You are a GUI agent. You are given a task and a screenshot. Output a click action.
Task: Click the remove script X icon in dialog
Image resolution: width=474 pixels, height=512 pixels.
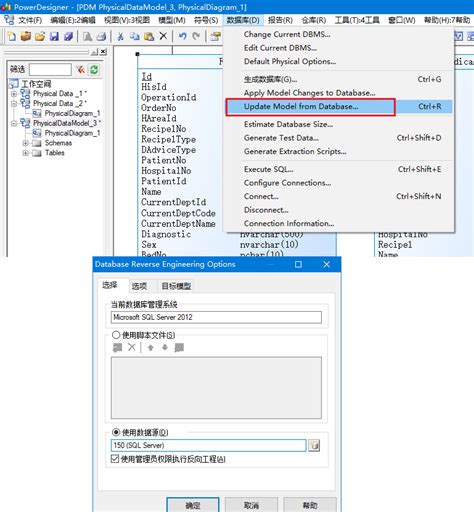[132, 347]
